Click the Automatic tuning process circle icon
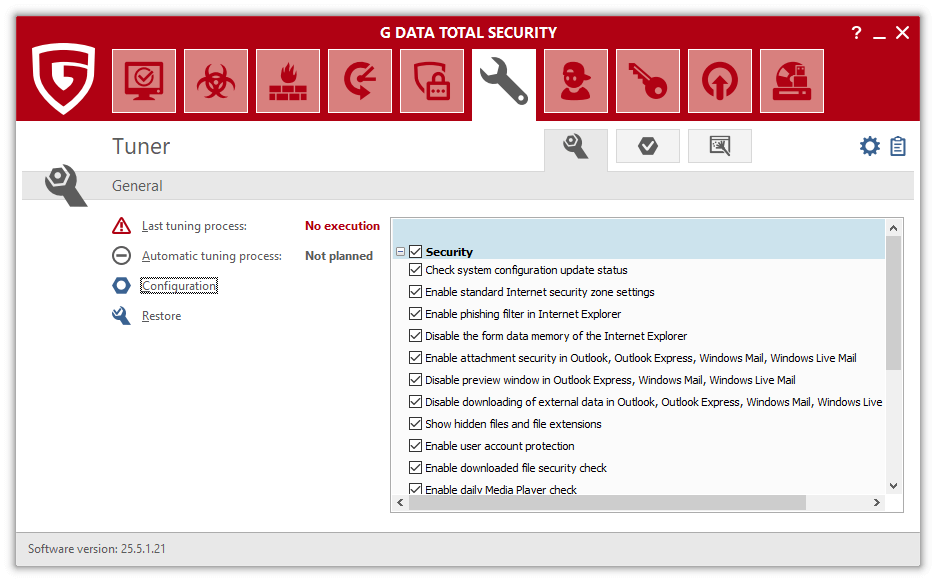 point(121,255)
